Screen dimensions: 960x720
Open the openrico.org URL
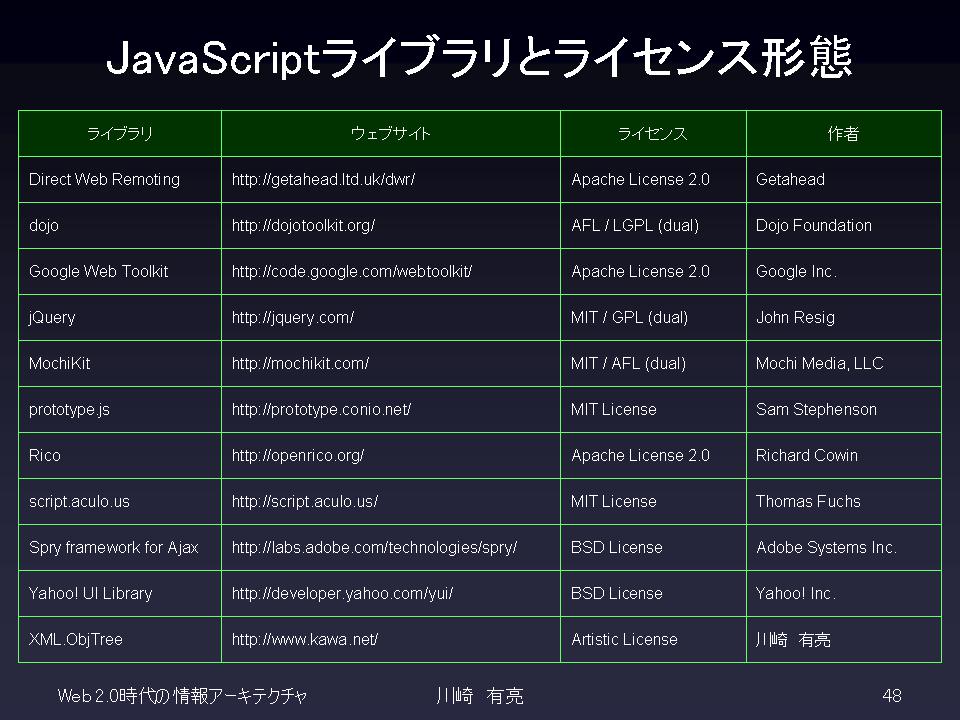[x=298, y=456]
